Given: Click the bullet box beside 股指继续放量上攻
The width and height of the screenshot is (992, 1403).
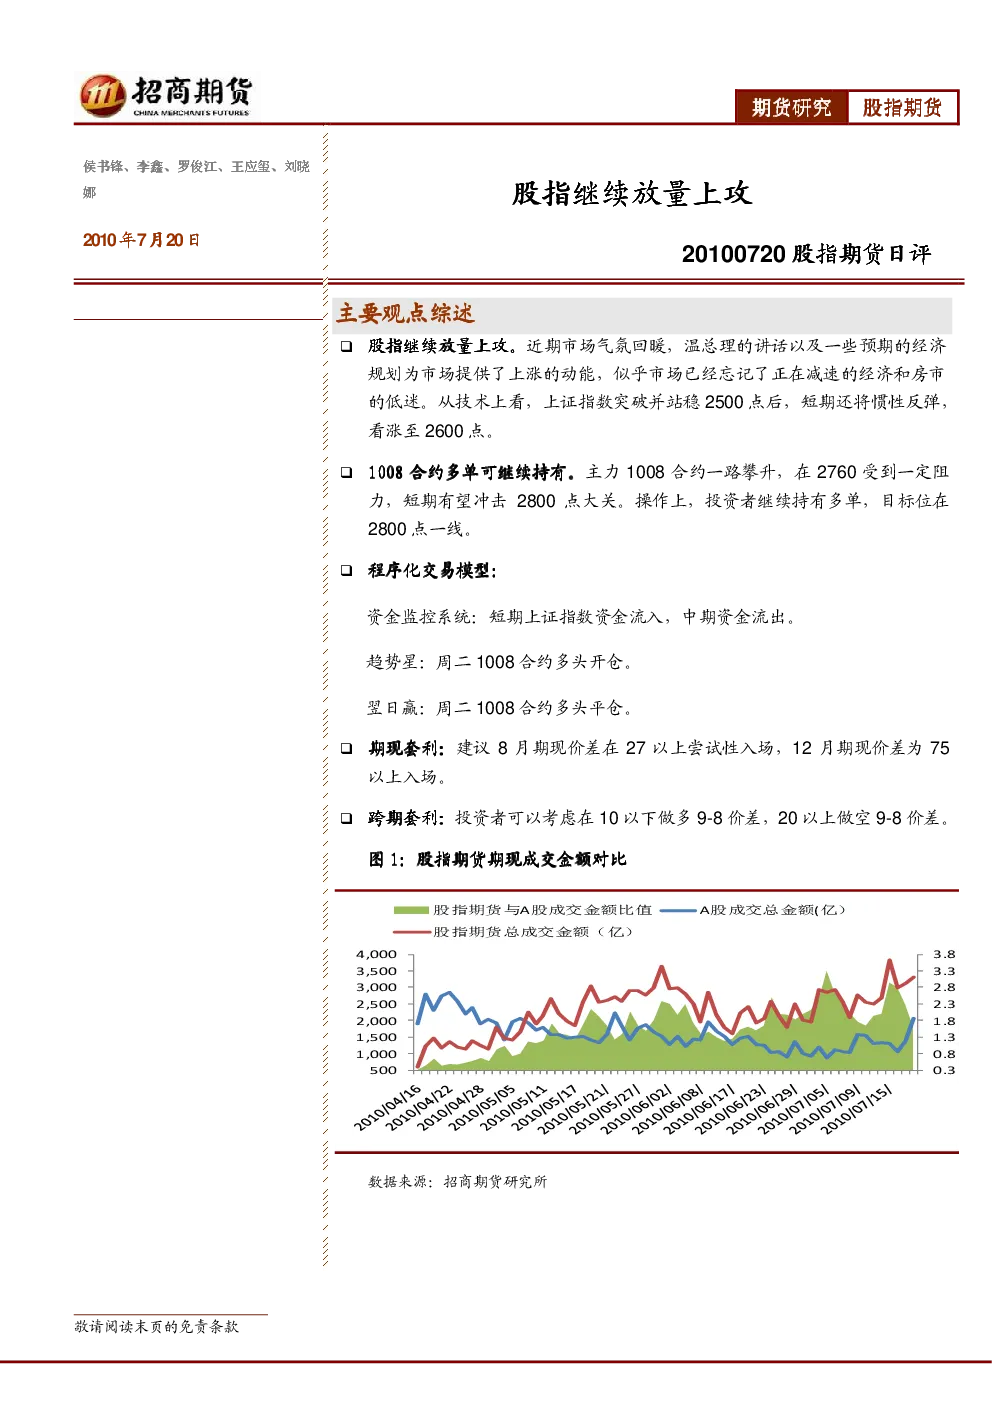Looking at the screenshot, I should pos(345,346).
